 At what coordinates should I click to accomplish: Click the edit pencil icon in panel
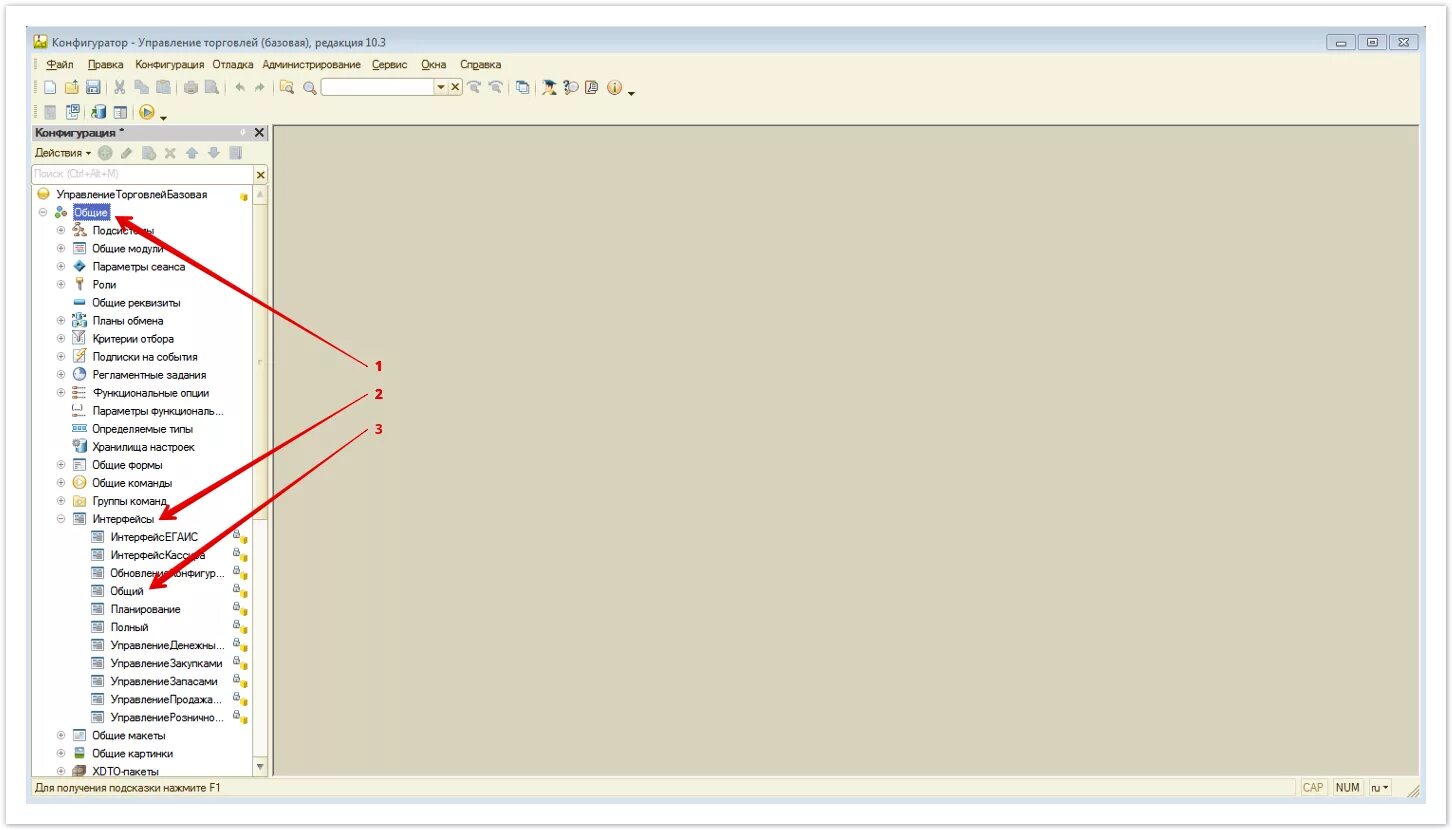tap(127, 153)
